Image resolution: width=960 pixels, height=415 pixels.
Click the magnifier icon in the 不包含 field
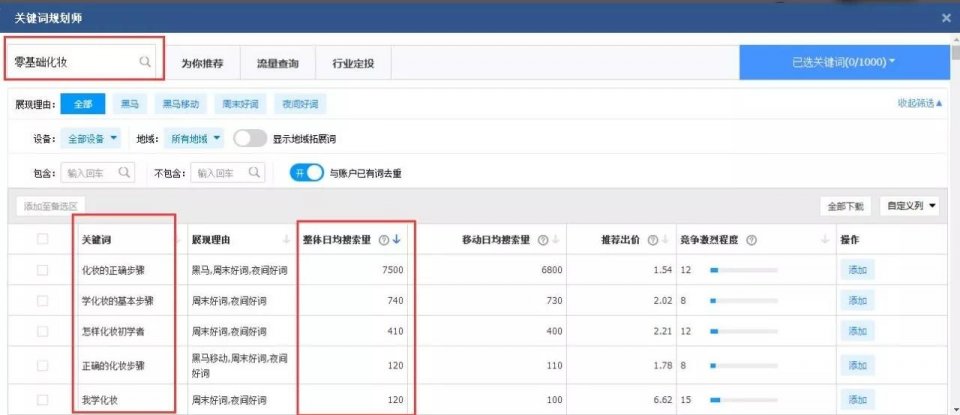255,172
